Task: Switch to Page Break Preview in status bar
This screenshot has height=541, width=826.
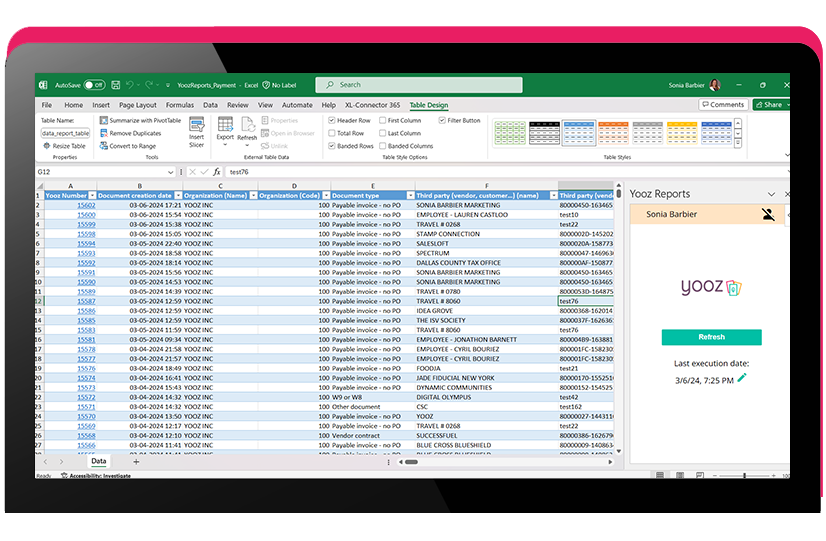Action: point(700,475)
